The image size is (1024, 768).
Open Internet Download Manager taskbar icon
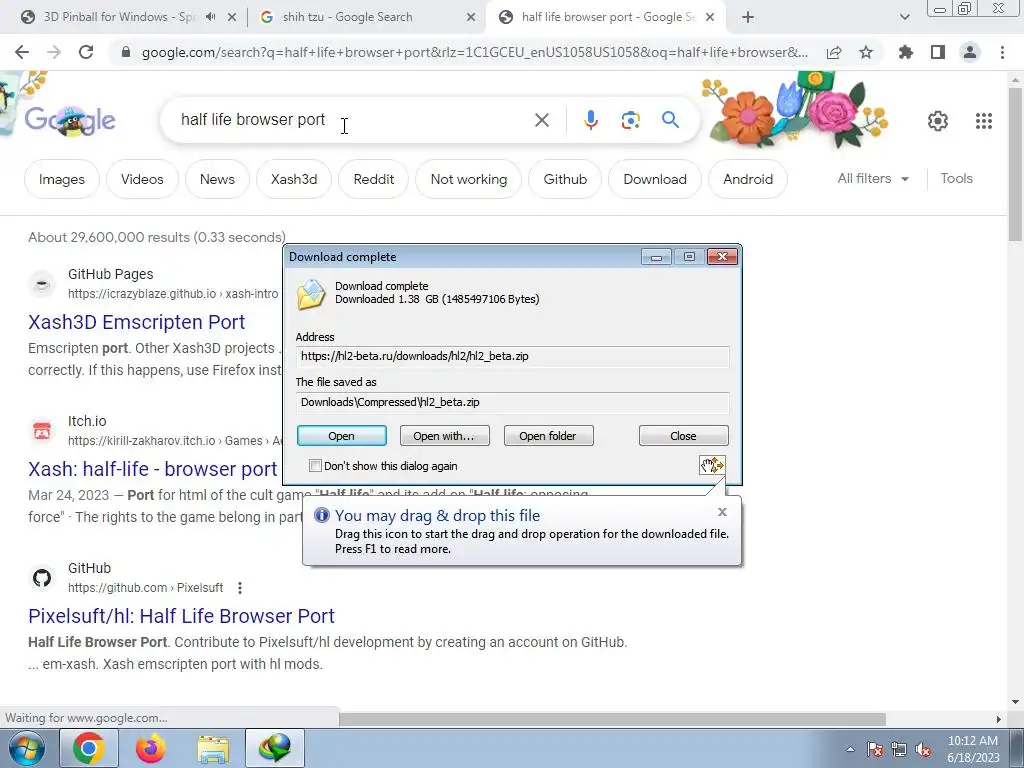pos(275,748)
